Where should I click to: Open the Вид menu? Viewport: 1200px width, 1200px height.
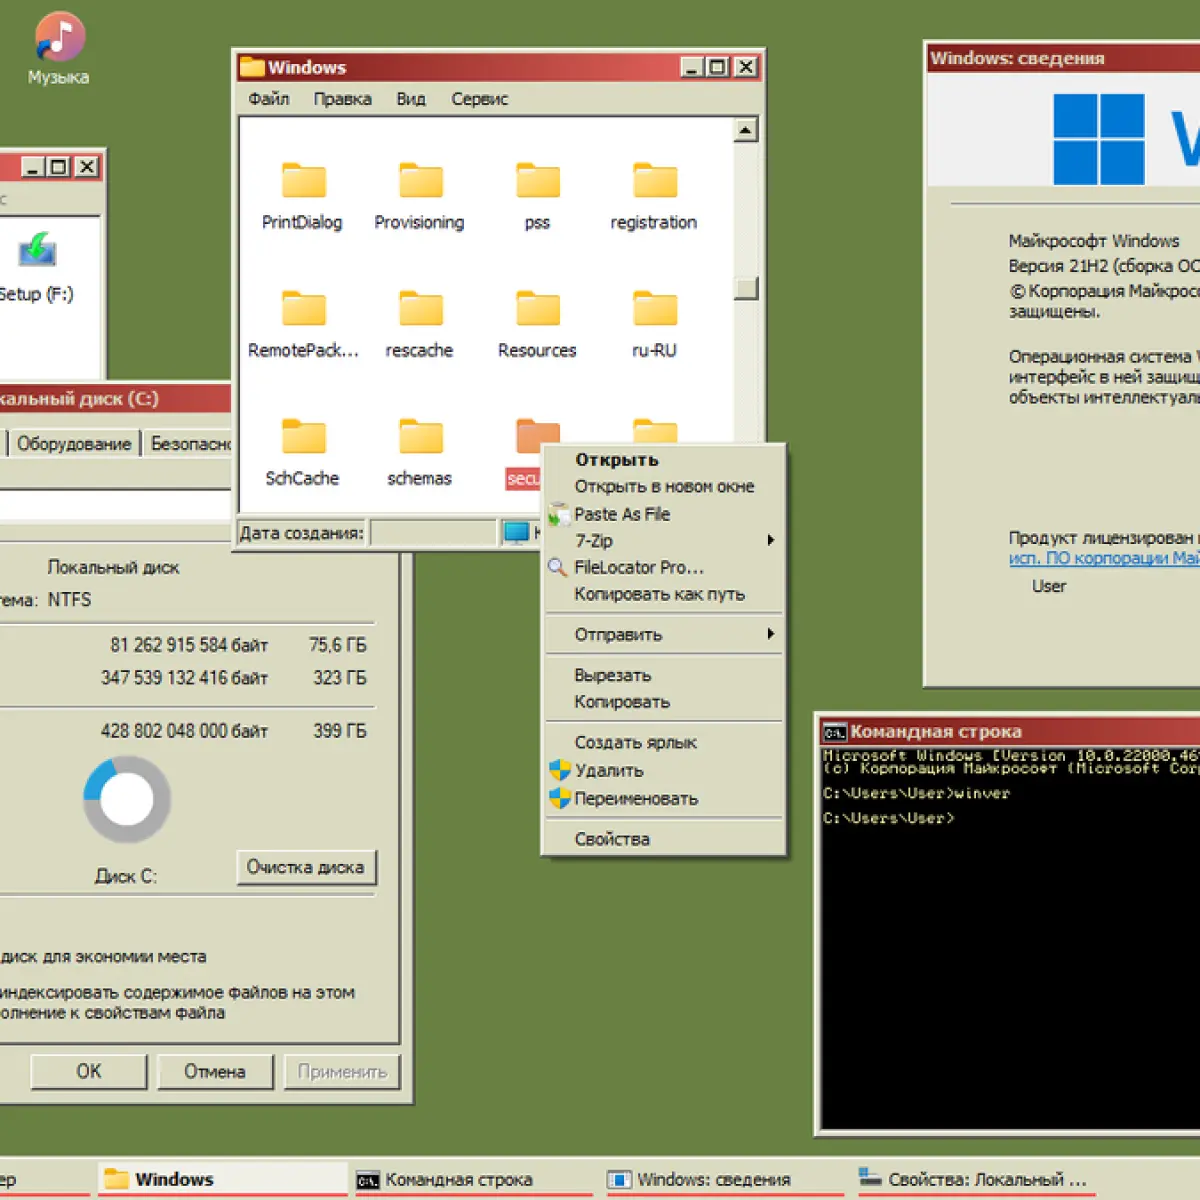click(x=411, y=99)
